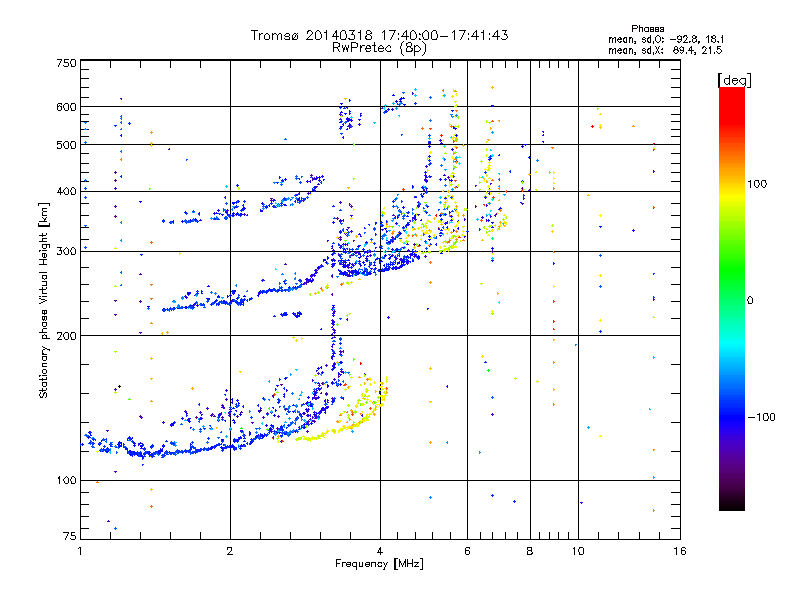Screen dimensions: 800x600
Task: Click the '8' frequency axis label
Action: (530, 551)
